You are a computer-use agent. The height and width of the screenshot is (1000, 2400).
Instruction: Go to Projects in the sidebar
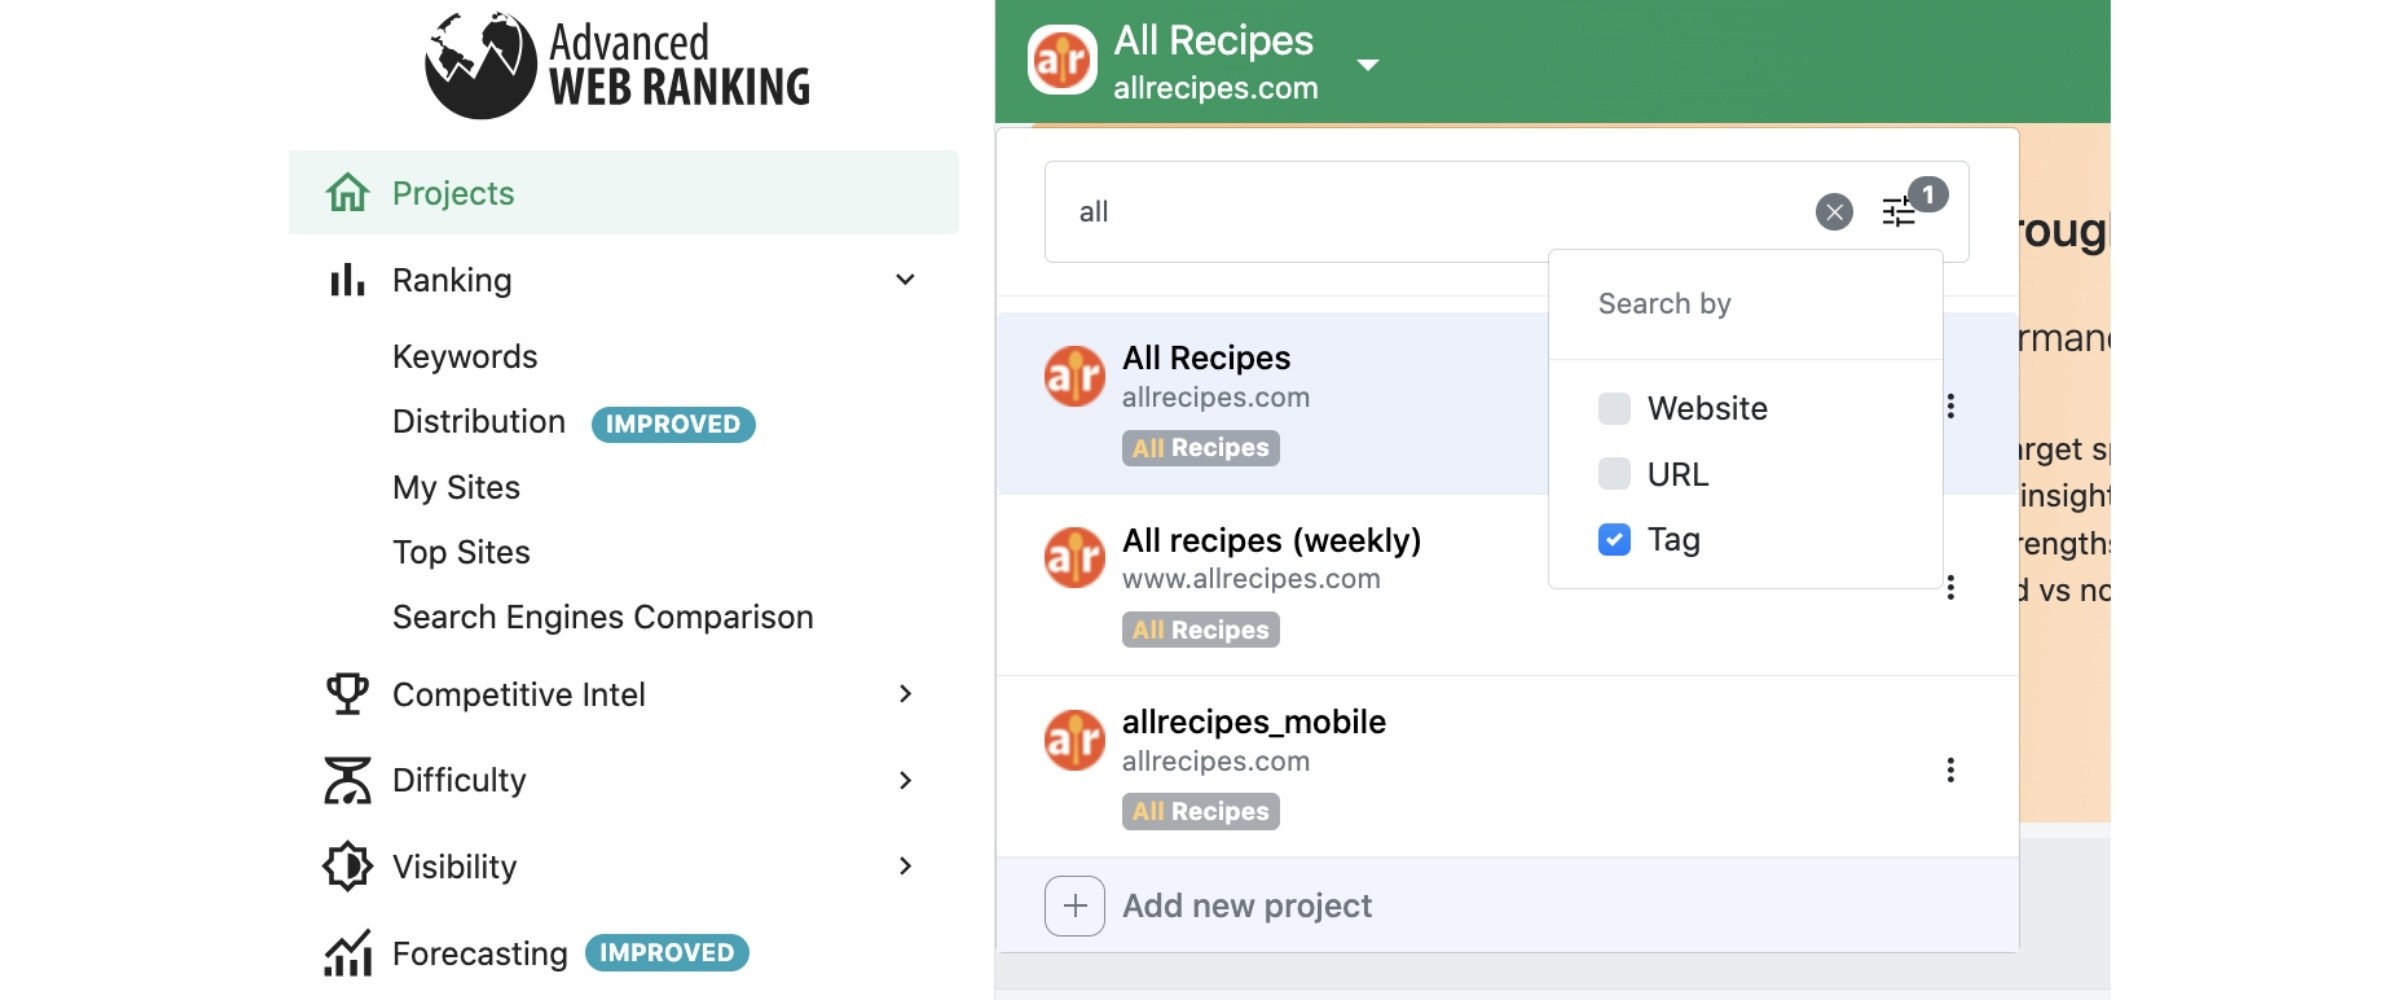coord(623,192)
